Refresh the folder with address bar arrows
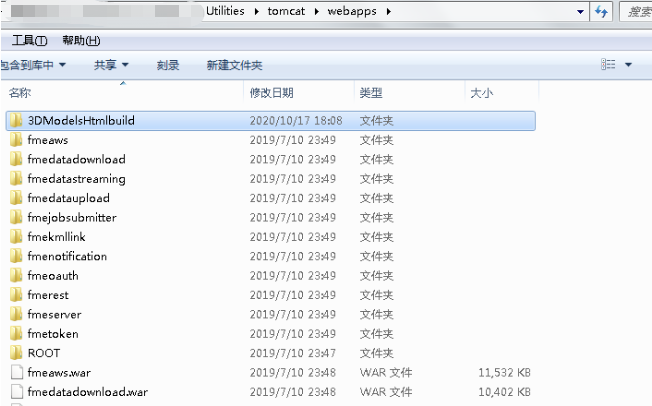Screen dimensions: 652x406 (x=601, y=12)
